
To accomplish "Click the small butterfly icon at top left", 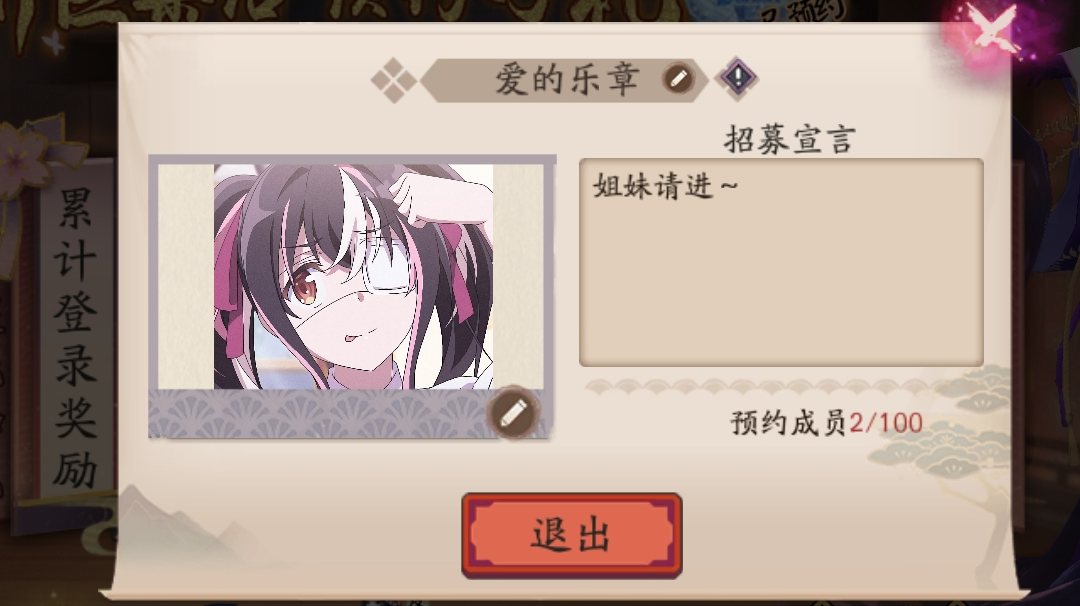I will pyautogui.click(x=53, y=43).
